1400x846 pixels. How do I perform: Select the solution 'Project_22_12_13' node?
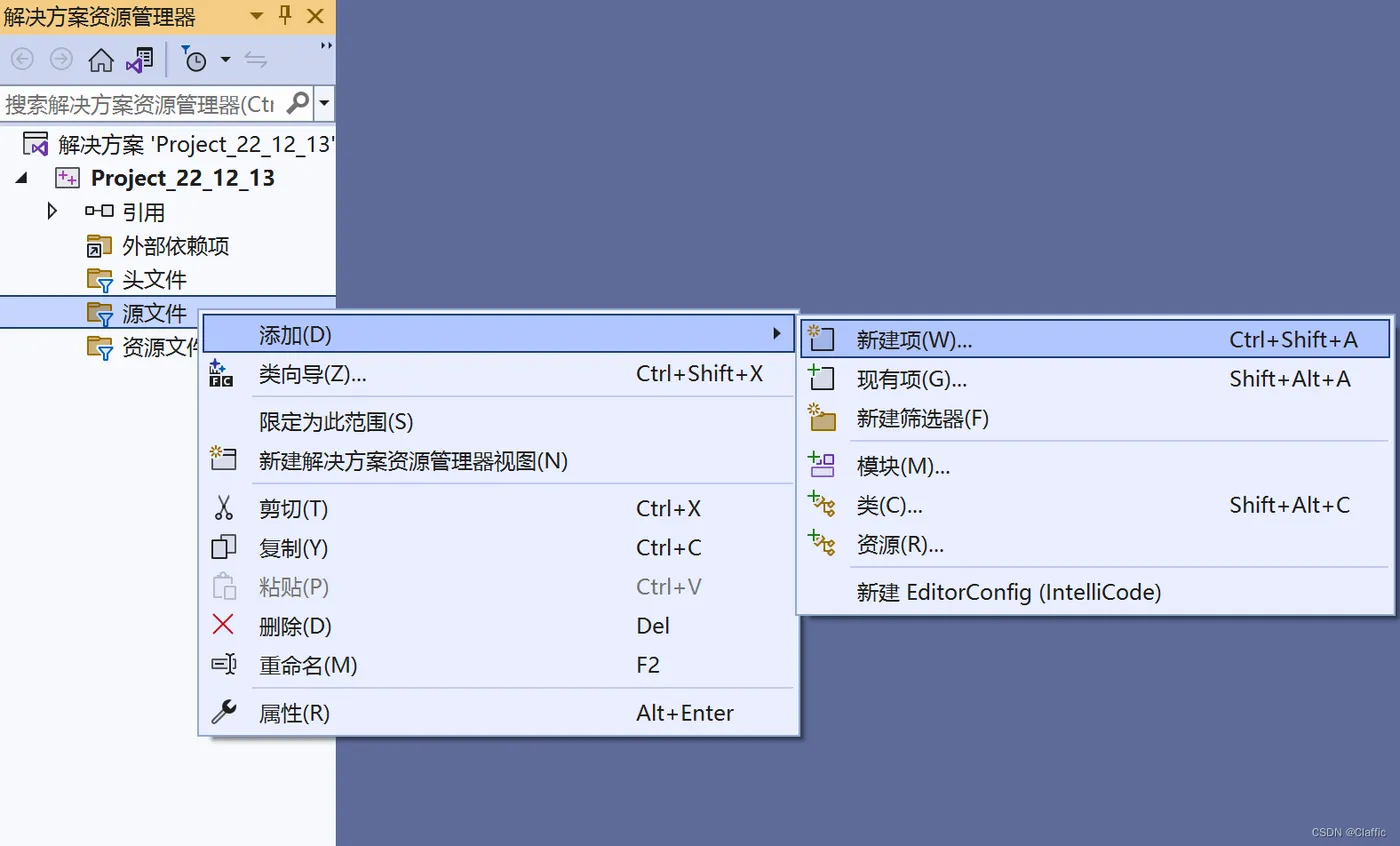195,144
